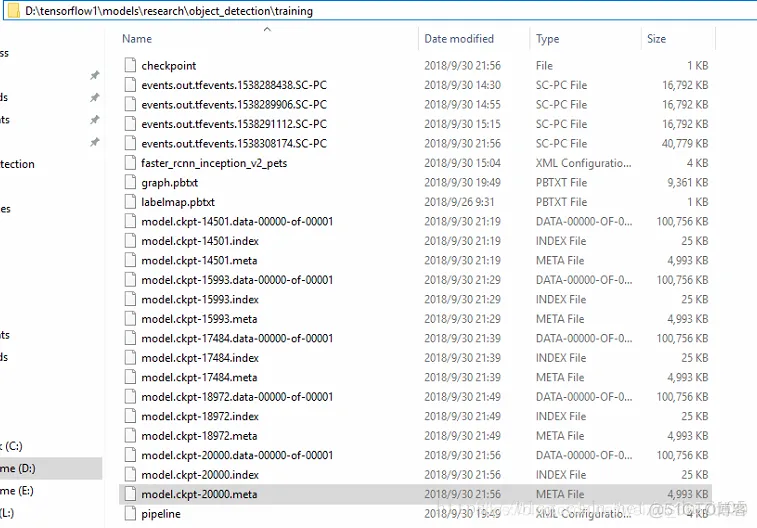757x528 pixels.
Task: Select icon of model.ckpt-14501.data-00000-of-00001
Action: [130, 221]
